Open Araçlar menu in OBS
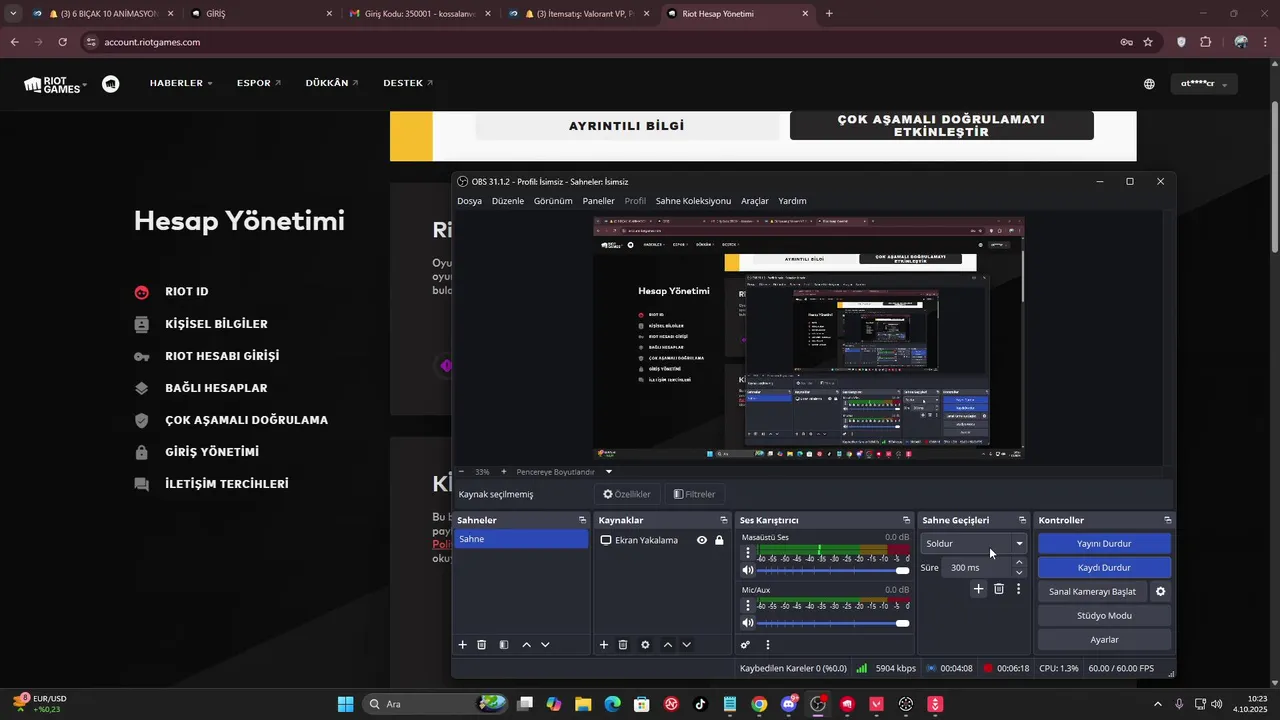 tap(755, 201)
